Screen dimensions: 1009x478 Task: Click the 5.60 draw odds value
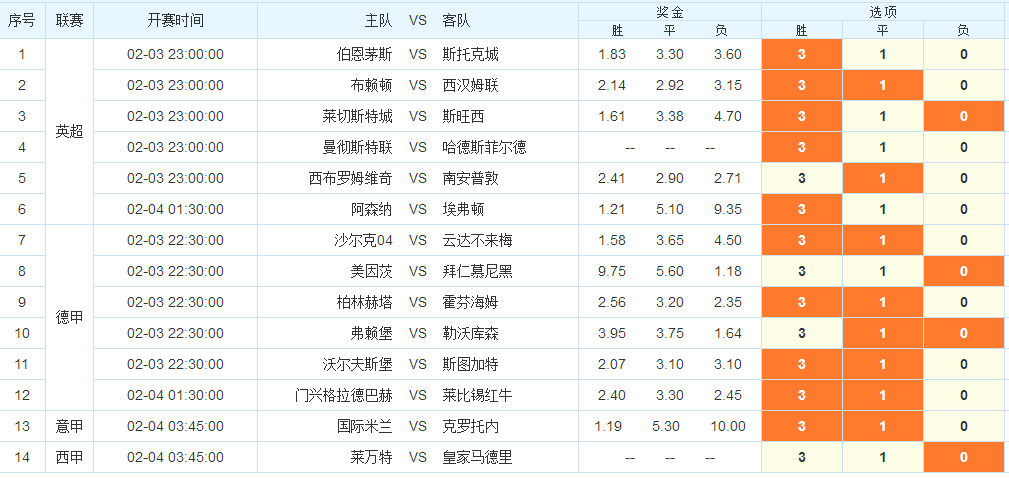pyautogui.click(x=670, y=271)
